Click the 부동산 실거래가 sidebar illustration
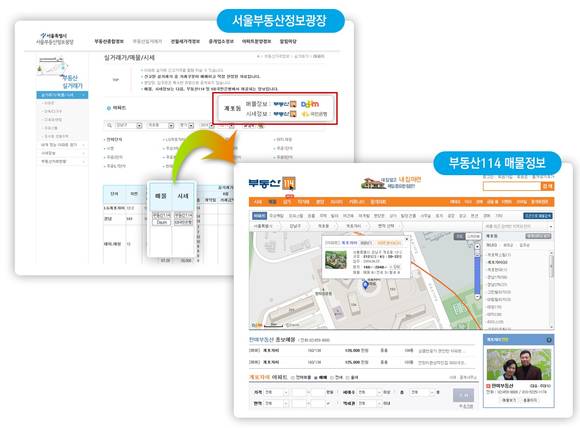This screenshot has height=428, width=580. [60, 72]
